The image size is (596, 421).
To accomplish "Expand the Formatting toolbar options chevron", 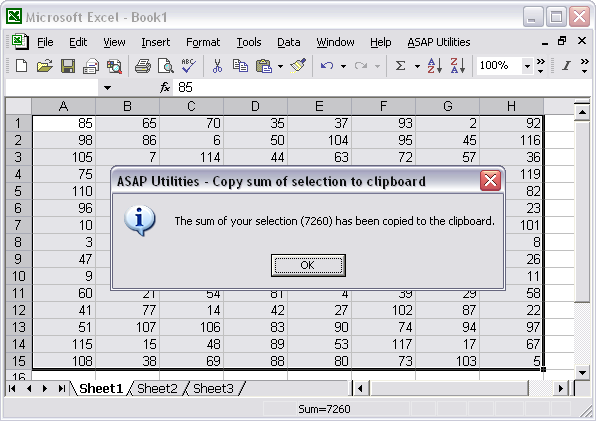I will [x=585, y=66].
